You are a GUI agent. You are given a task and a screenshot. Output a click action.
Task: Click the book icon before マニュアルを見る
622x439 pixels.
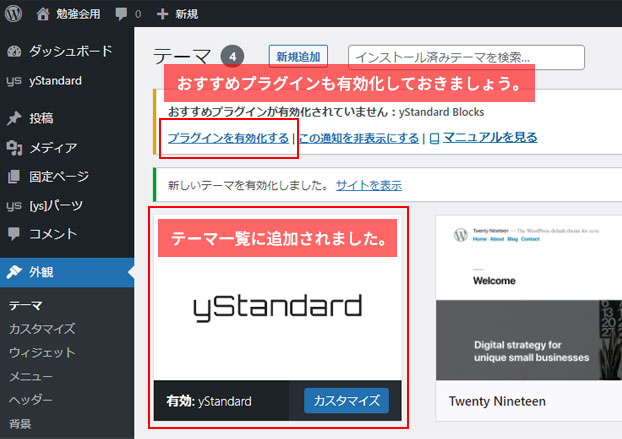coord(434,138)
